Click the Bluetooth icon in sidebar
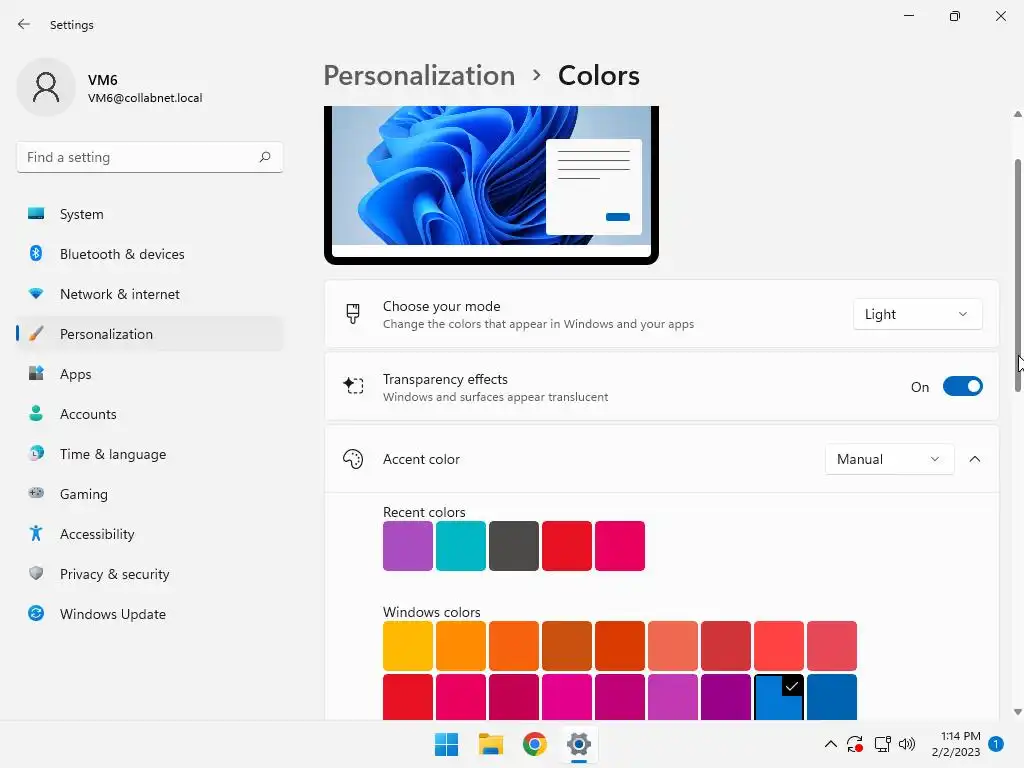This screenshot has width=1024, height=768. (36, 253)
